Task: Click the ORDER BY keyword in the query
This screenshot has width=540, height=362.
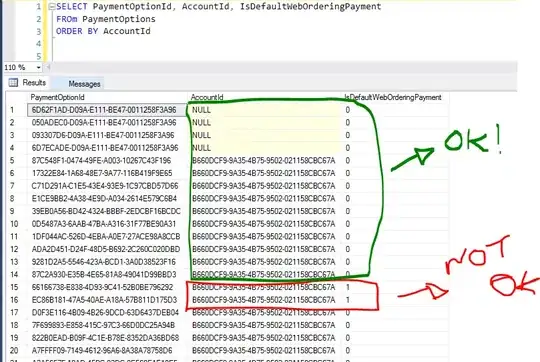Action: tap(77, 31)
